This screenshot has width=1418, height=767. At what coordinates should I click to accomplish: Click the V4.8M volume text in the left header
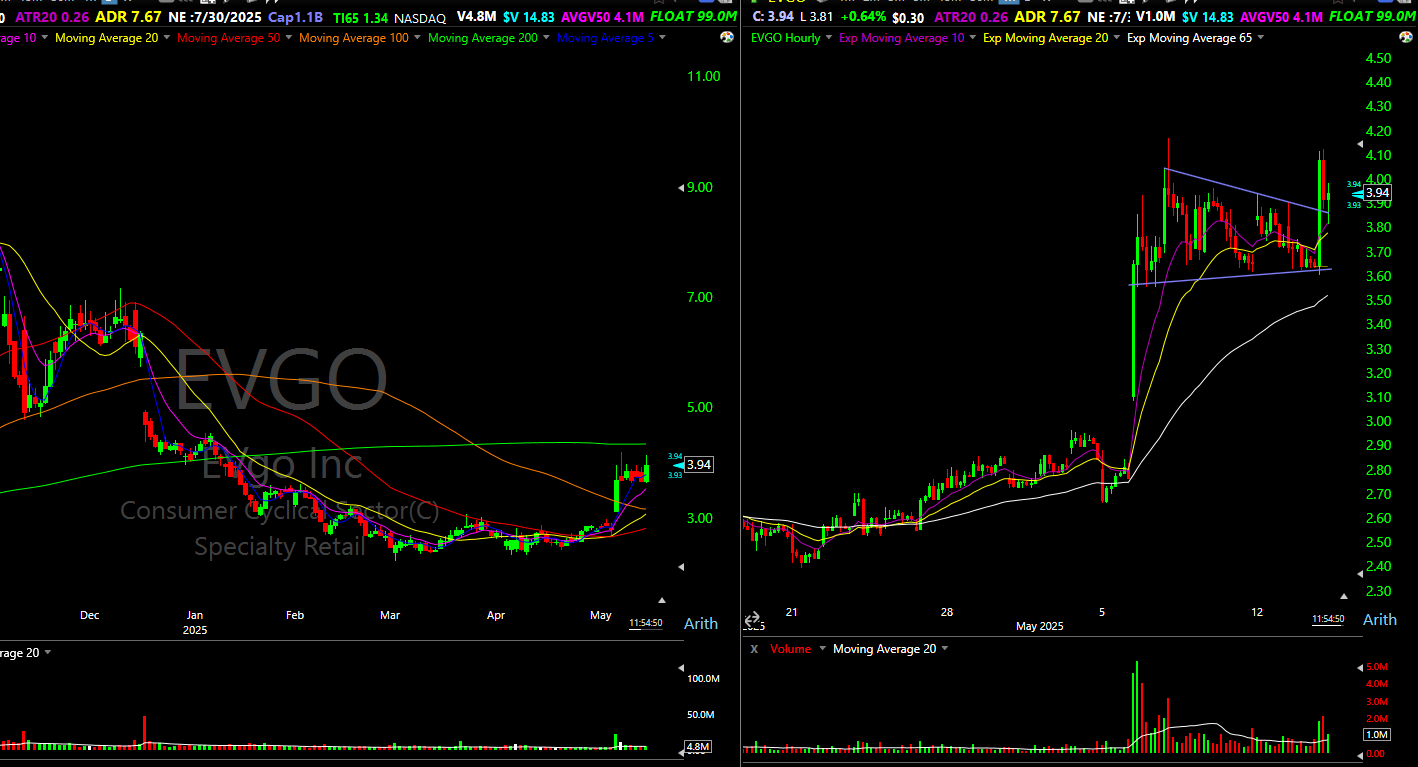pyautogui.click(x=478, y=17)
